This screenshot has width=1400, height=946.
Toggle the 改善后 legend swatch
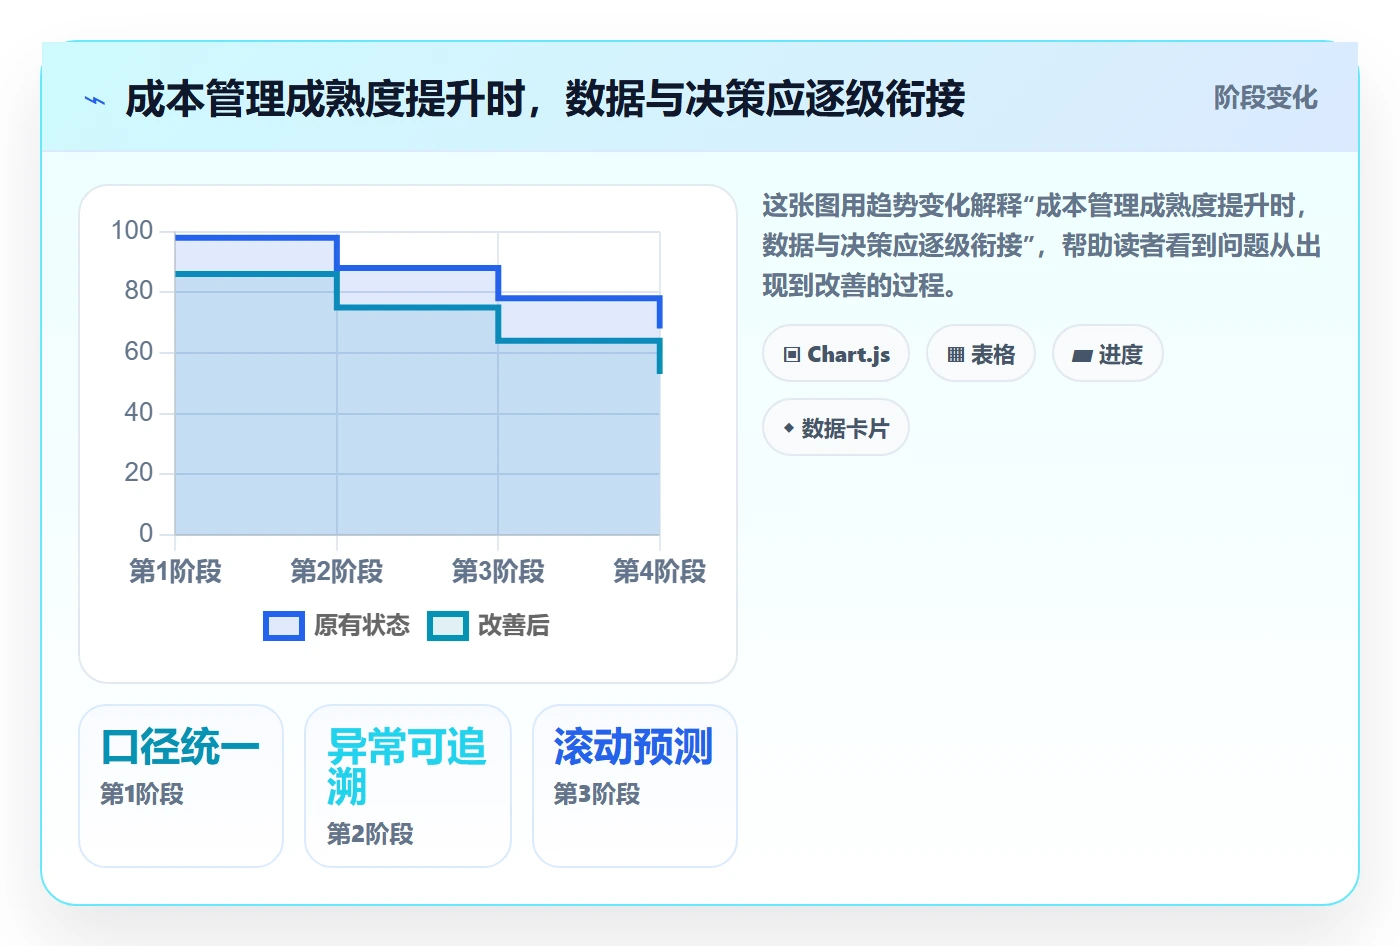tap(448, 626)
